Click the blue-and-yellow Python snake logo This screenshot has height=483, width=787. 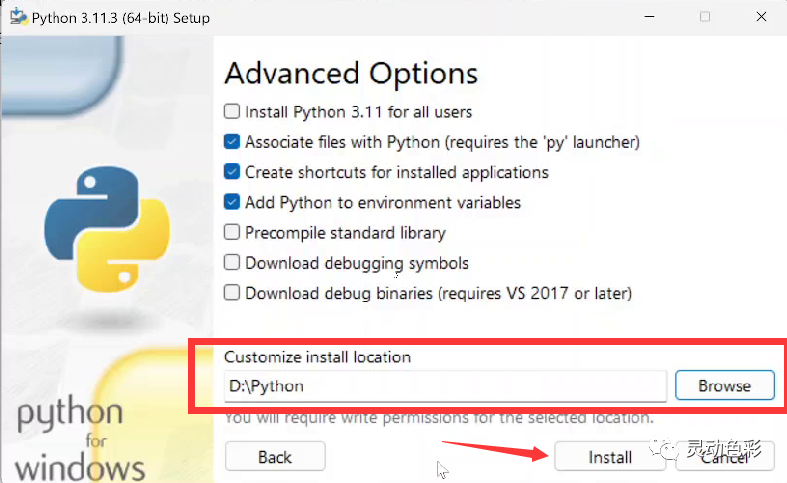tap(107, 229)
